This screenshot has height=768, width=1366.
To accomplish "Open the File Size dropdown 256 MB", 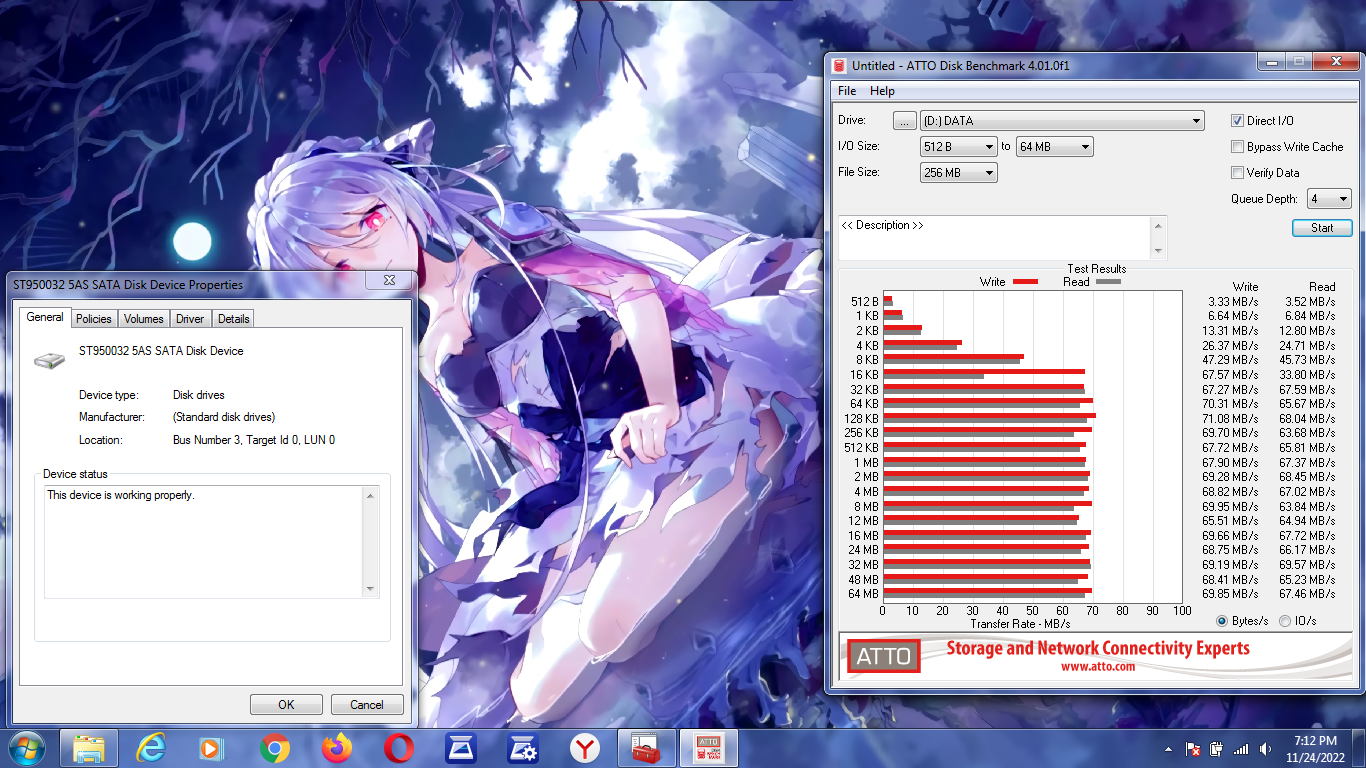I will pos(958,173).
